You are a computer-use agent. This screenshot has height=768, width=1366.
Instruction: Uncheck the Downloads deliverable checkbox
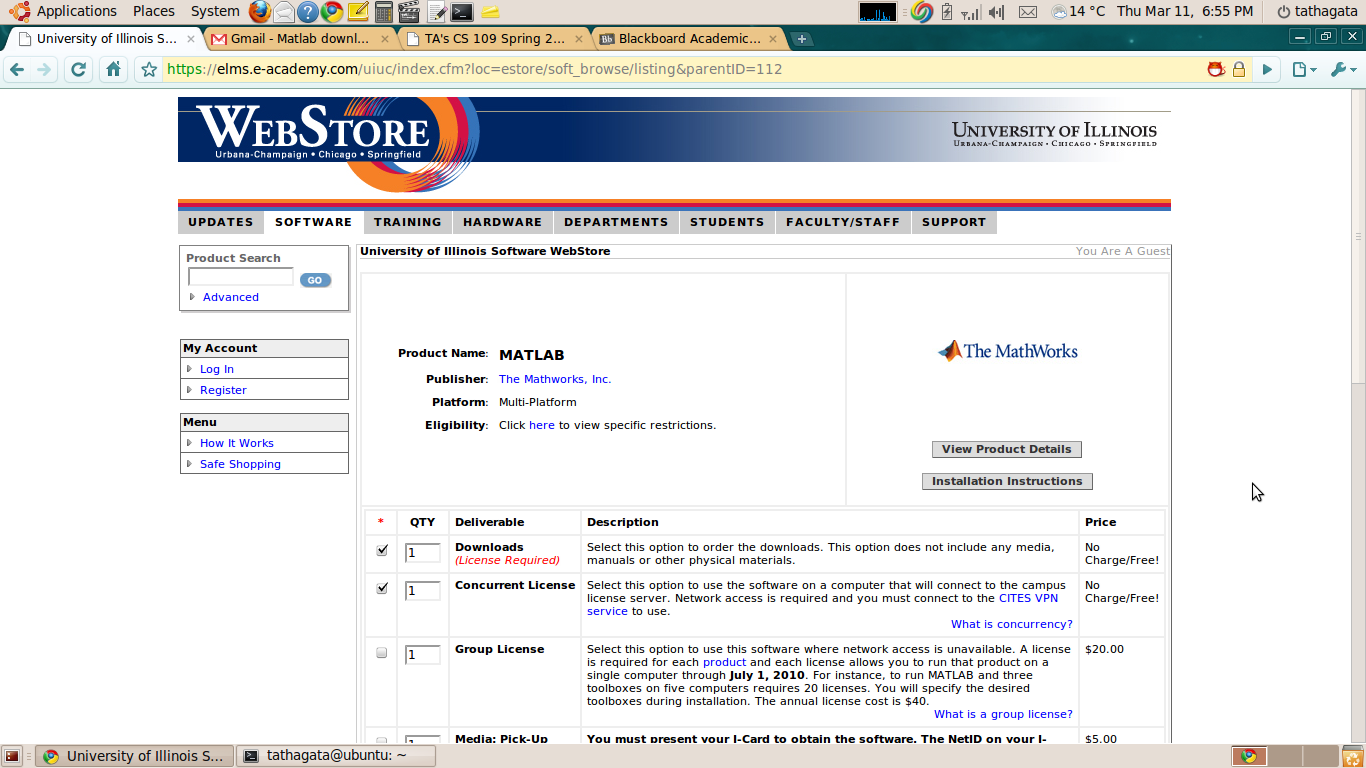382,550
